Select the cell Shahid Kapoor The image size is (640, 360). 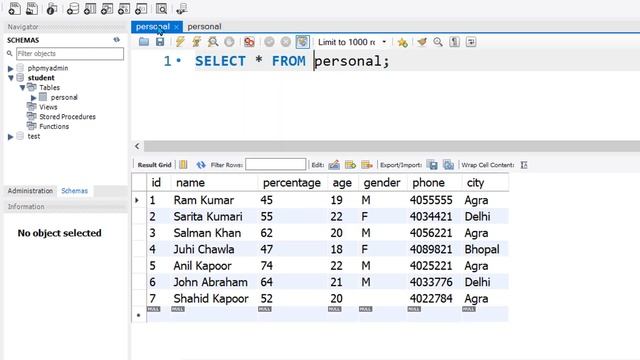[211, 298]
